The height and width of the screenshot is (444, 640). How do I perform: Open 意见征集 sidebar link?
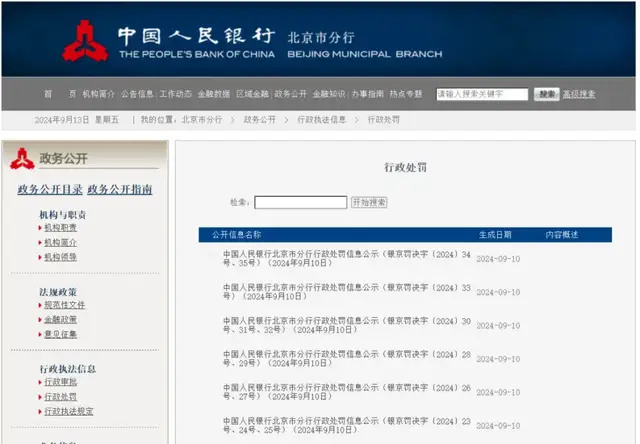coord(60,334)
